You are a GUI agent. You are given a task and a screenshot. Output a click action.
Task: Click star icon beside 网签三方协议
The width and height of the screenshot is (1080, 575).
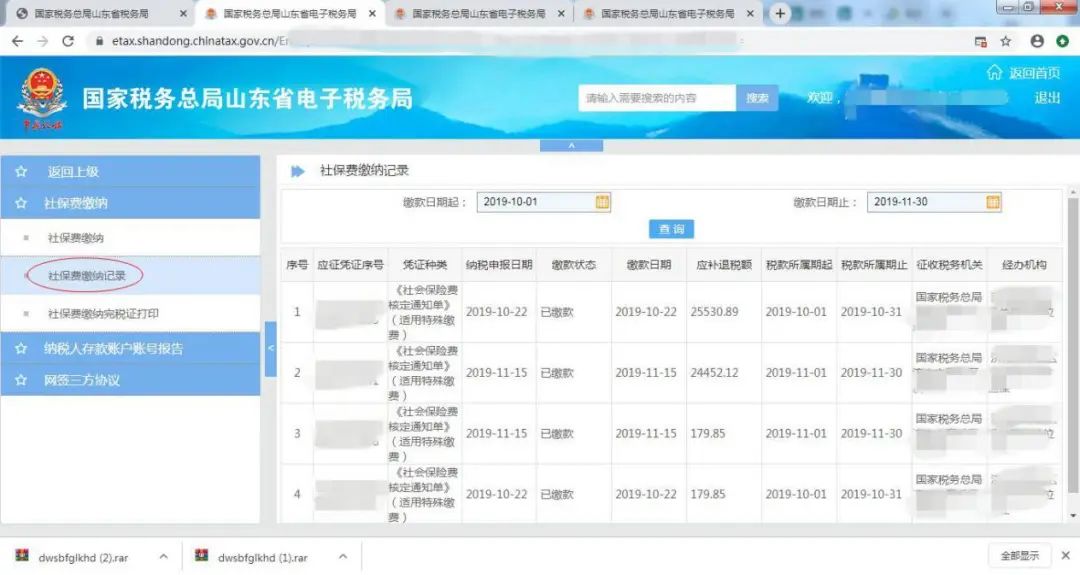[x=21, y=380]
